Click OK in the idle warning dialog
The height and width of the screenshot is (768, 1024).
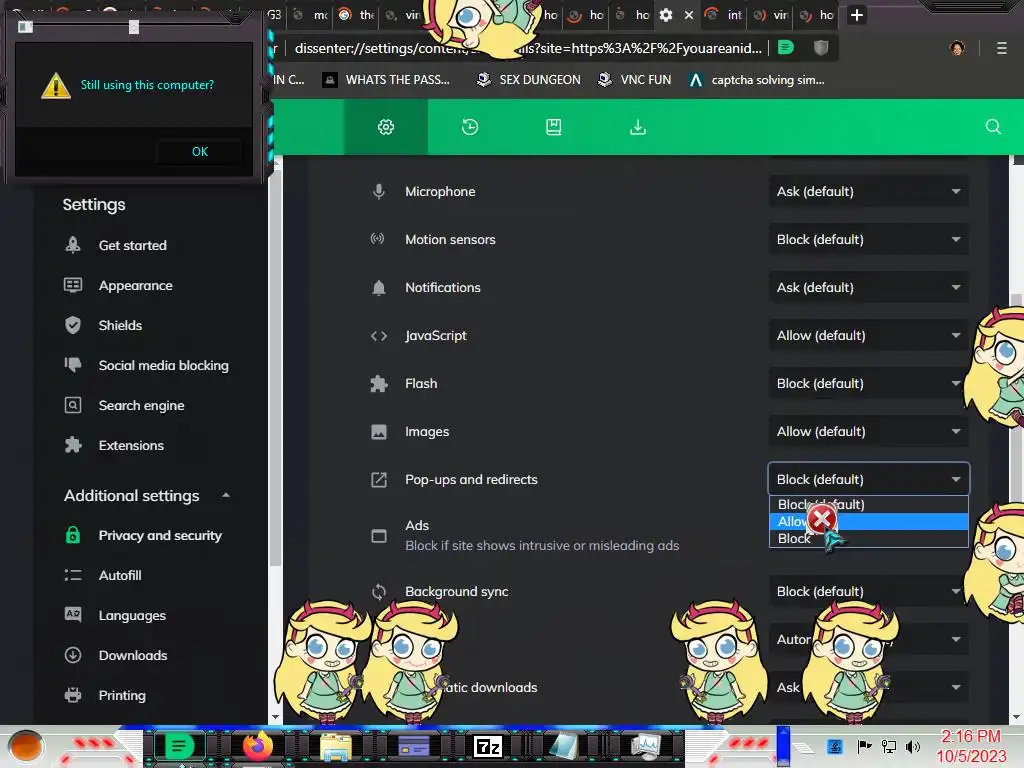[x=200, y=152]
